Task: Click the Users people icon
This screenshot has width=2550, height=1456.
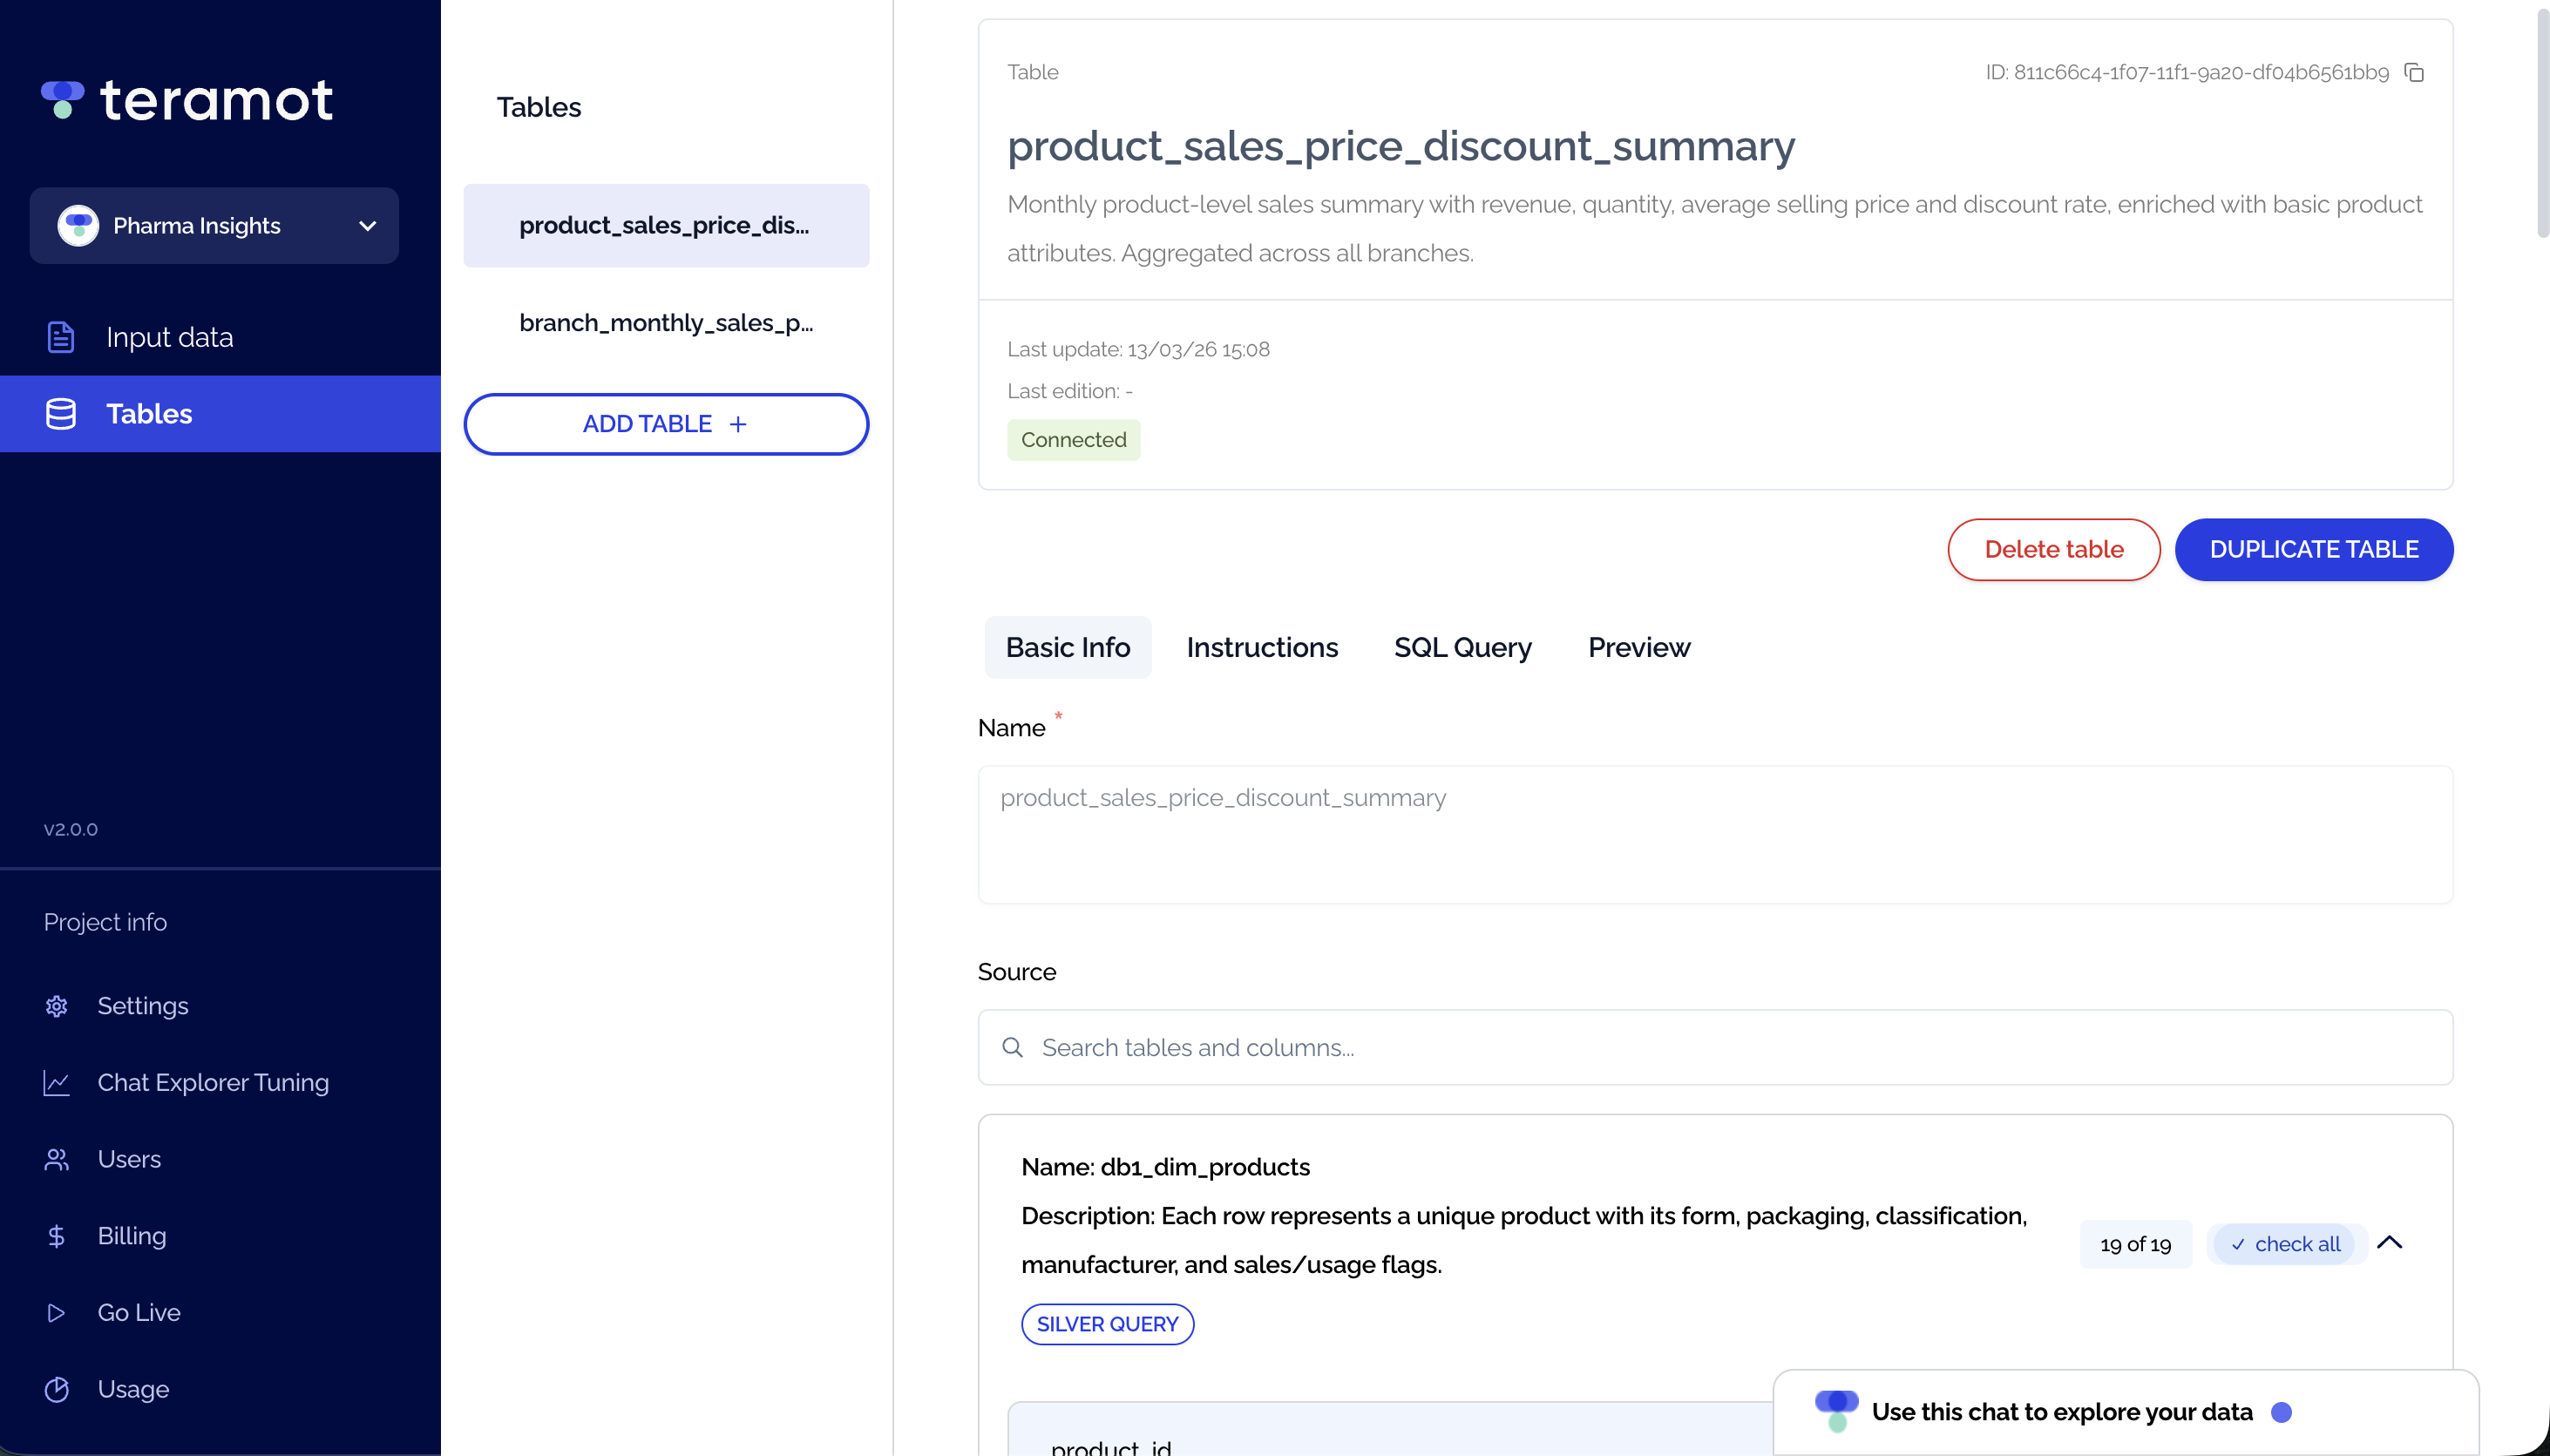Action: pos(57,1159)
